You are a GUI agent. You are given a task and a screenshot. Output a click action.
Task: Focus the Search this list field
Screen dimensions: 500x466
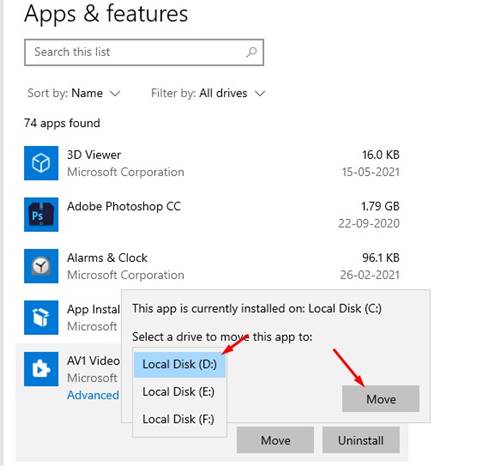144,52
